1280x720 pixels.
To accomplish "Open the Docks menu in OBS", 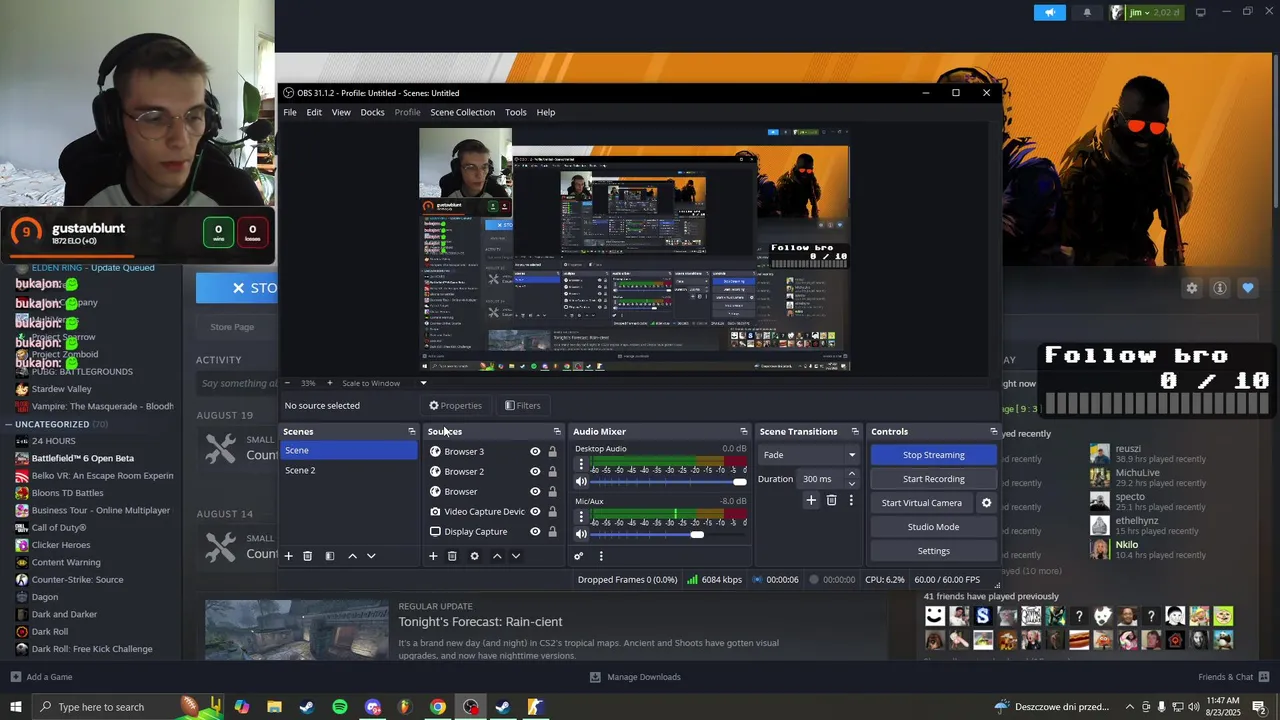I will point(372,112).
